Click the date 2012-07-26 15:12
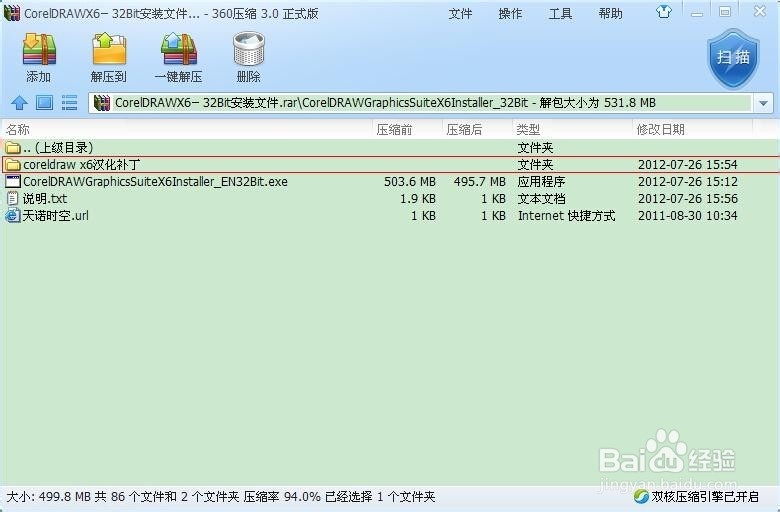The height and width of the screenshot is (512, 780). (x=687, y=182)
